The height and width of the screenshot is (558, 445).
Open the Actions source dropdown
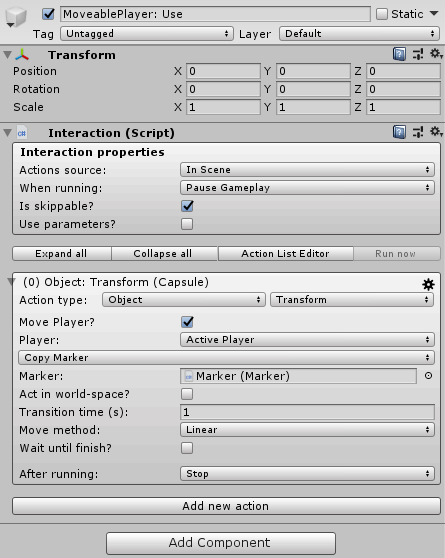307,170
